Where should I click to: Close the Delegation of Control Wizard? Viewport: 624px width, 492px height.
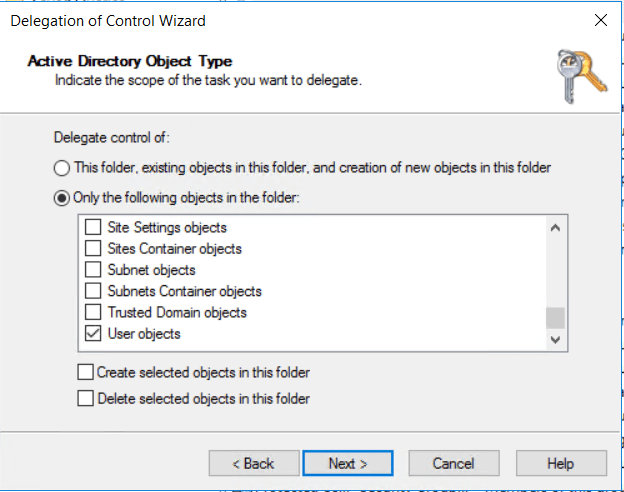coord(600,20)
